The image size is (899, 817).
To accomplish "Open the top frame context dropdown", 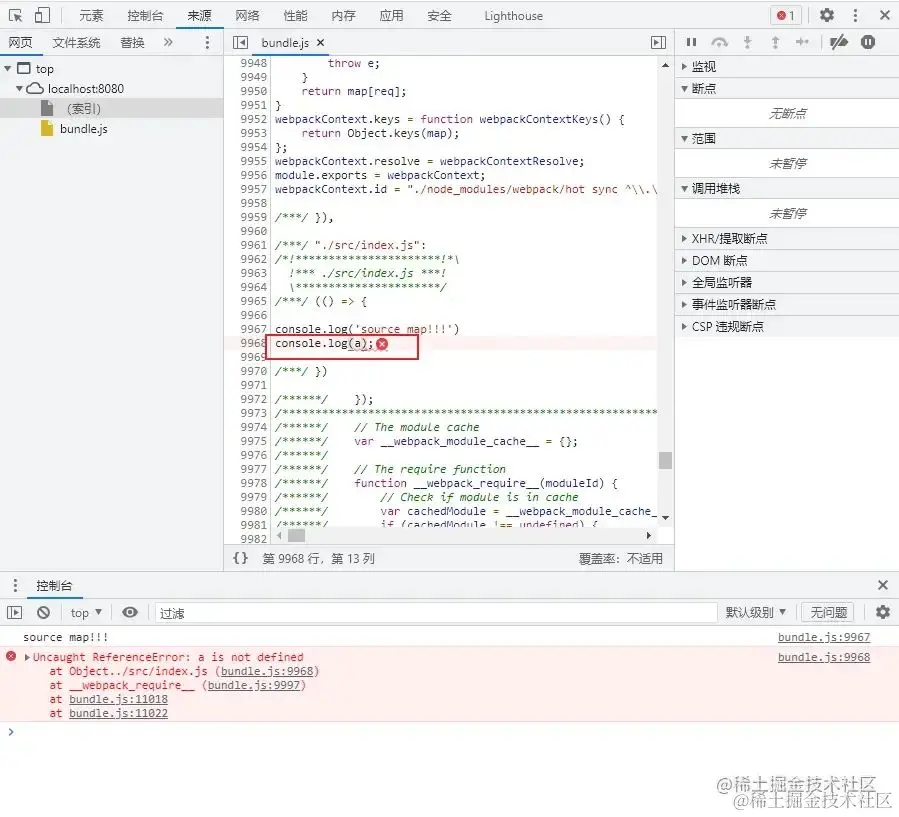I will [85, 612].
